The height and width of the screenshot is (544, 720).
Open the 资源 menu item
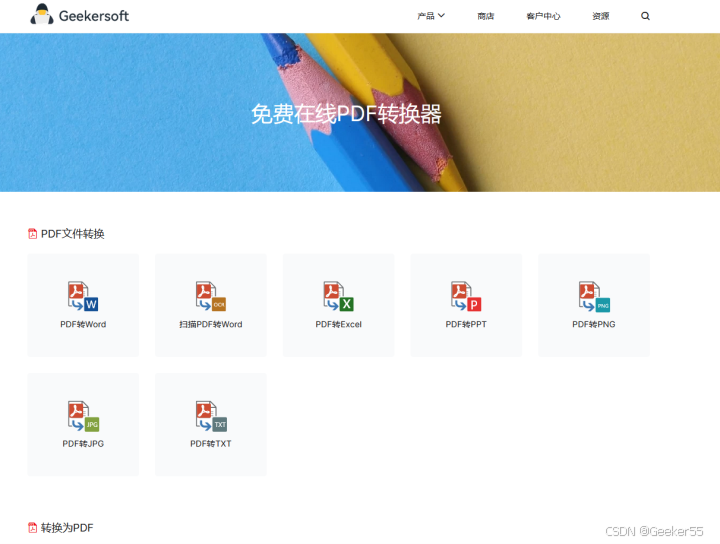601,16
